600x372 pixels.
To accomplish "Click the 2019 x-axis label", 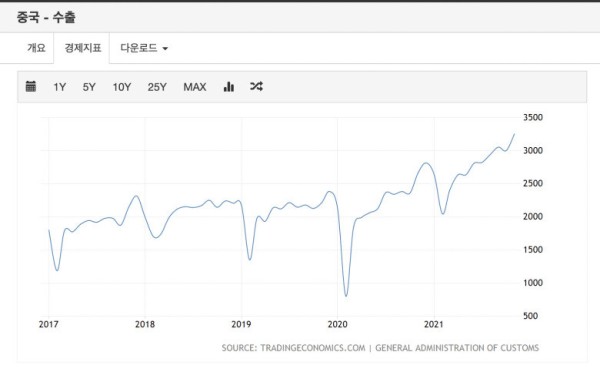I will (241, 324).
